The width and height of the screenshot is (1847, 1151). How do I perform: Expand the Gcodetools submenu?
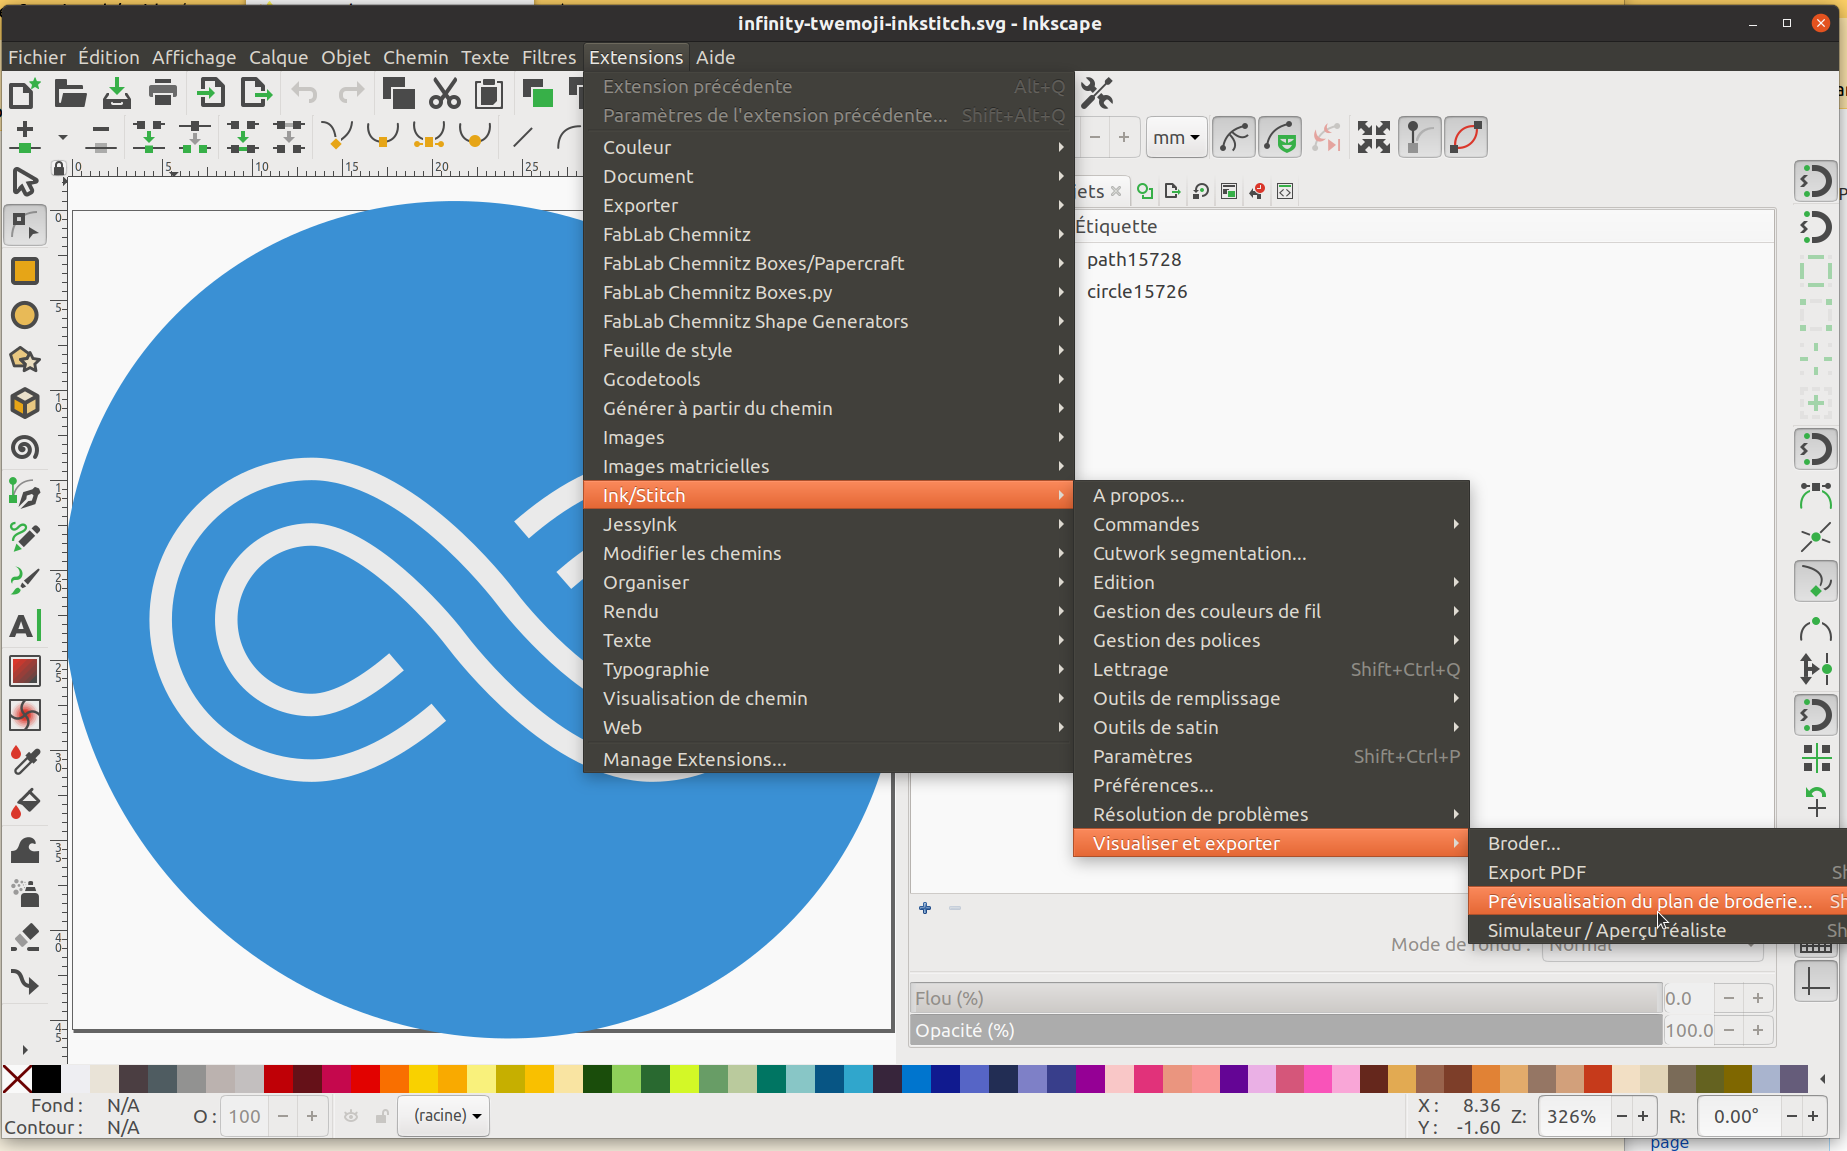(x=829, y=379)
